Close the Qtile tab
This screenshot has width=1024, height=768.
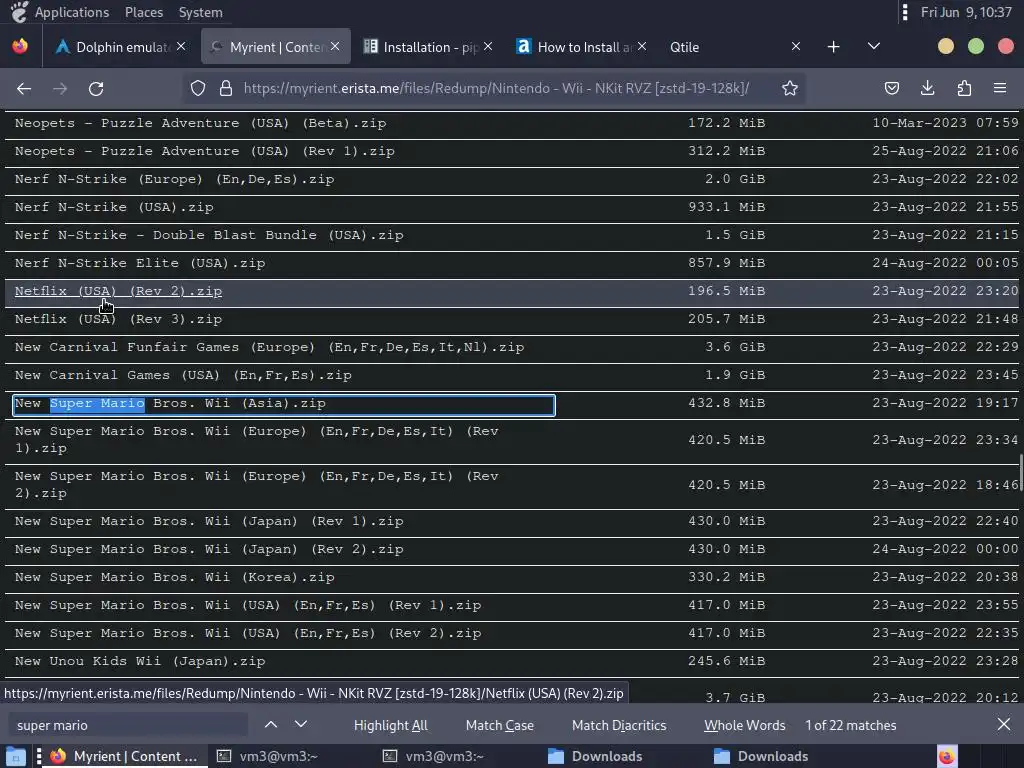795,46
